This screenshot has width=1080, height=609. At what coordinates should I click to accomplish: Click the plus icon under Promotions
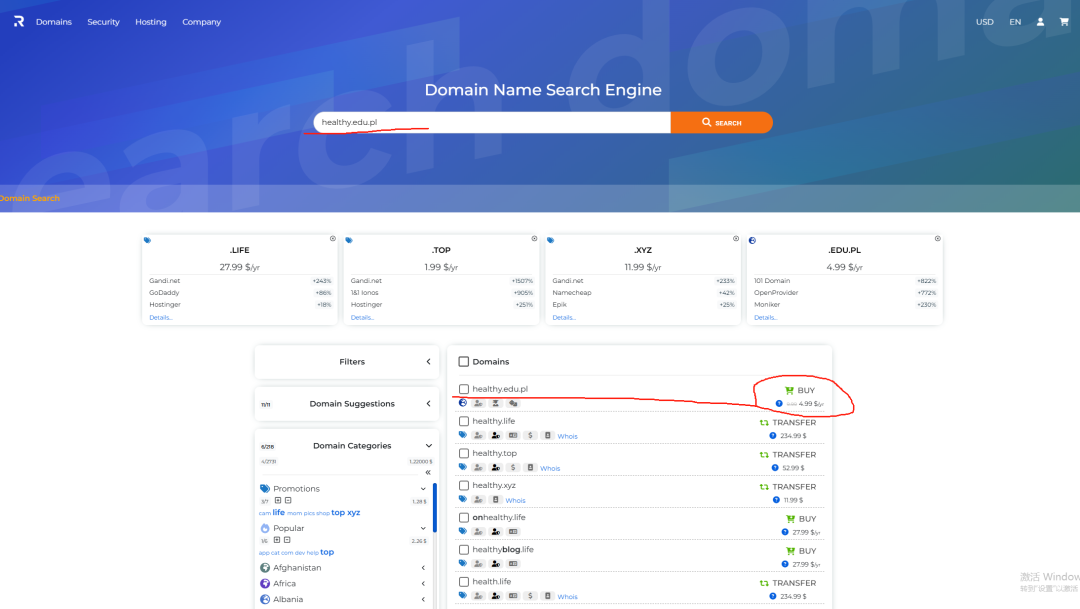278,500
